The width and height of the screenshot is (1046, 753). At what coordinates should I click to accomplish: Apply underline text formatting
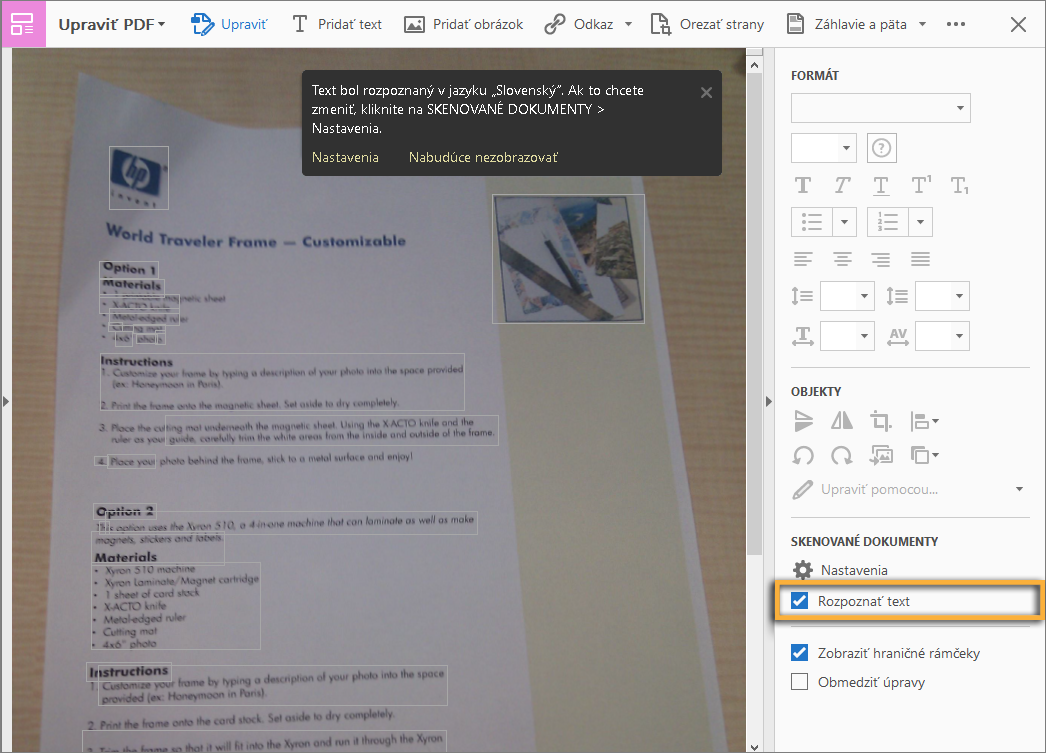(881, 185)
